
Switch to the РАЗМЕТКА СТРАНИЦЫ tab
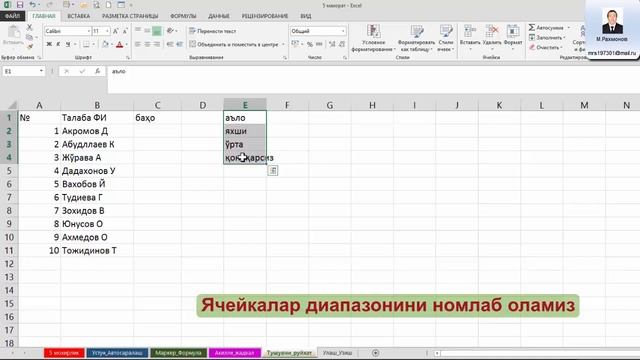130,16
